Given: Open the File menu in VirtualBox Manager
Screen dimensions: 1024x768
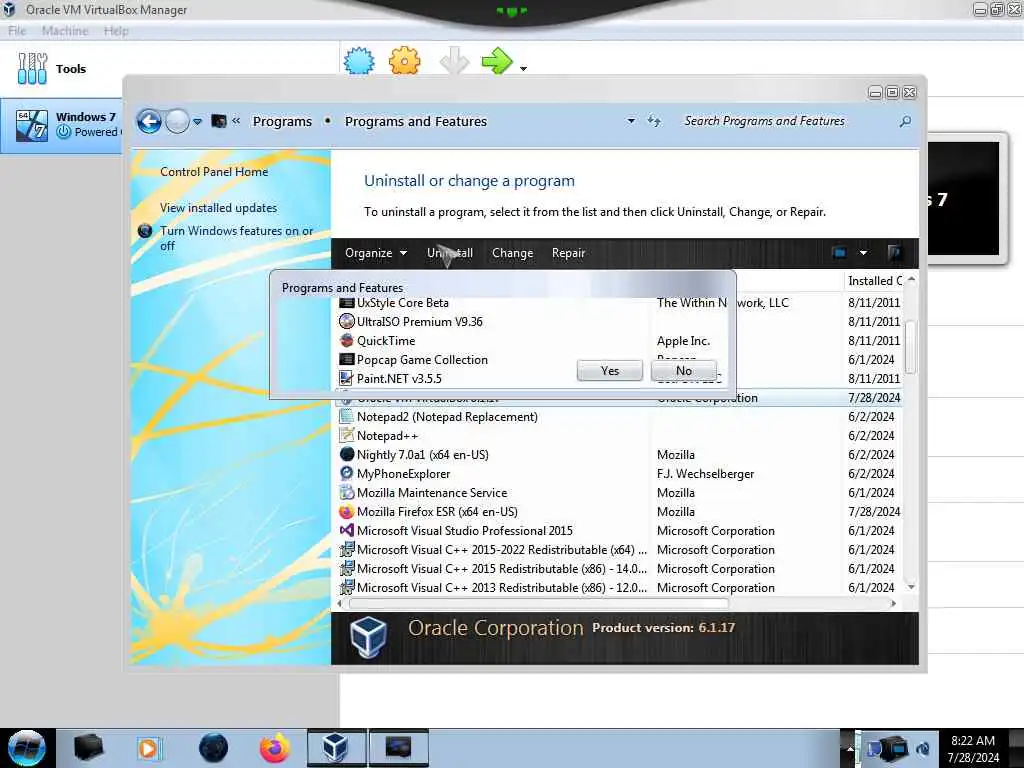Looking at the screenshot, I should click(17, 31).
